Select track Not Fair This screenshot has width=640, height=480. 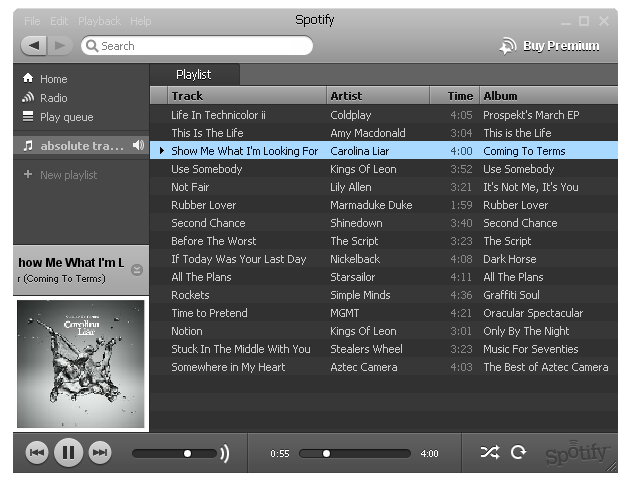pos(190,187)
